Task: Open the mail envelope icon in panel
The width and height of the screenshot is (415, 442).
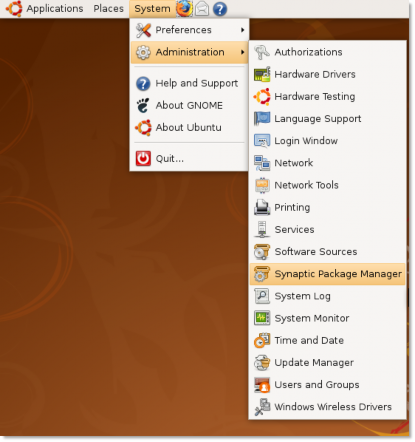Action: coord(202,9)
